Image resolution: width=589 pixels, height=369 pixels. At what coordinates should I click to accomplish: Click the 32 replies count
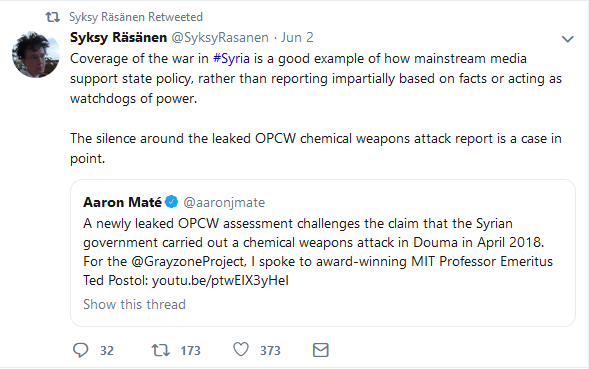coord(107,351)
